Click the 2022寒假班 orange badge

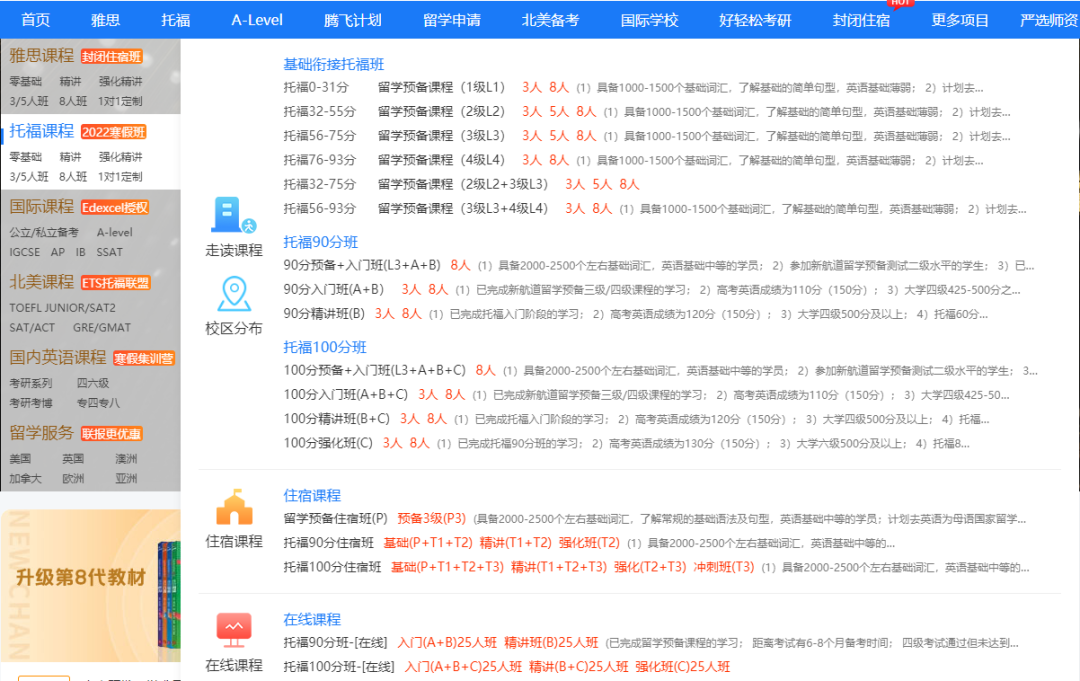click(114, 132)
